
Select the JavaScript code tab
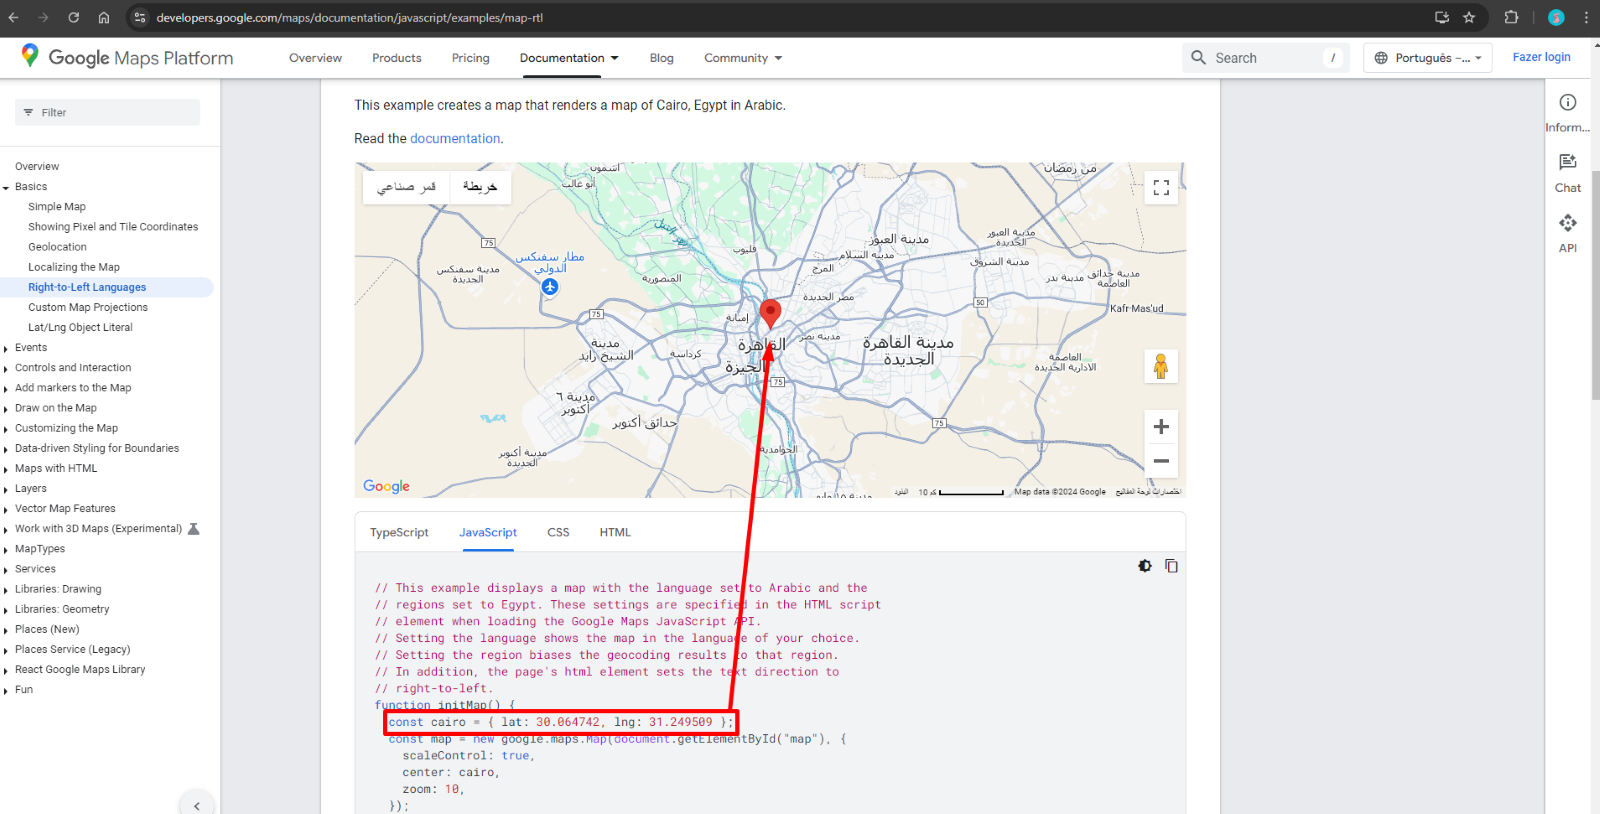[488, 532]
